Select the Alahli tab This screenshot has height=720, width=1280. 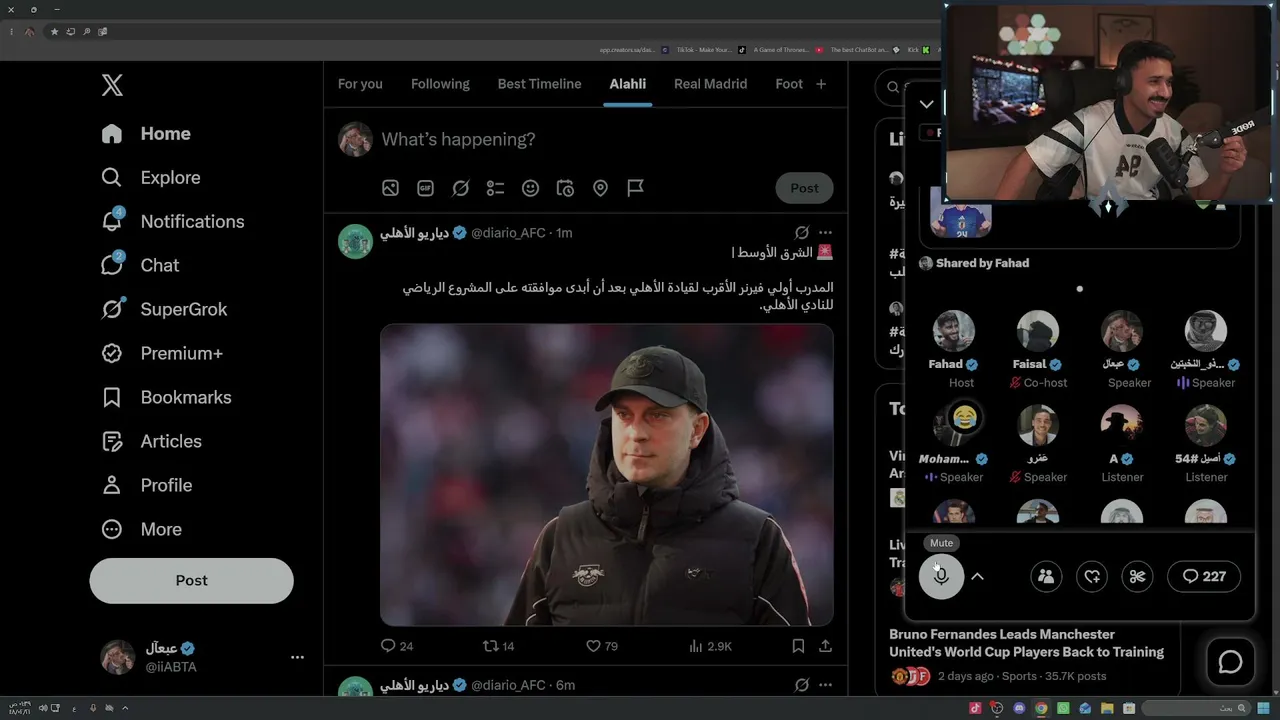pos(628,84)
